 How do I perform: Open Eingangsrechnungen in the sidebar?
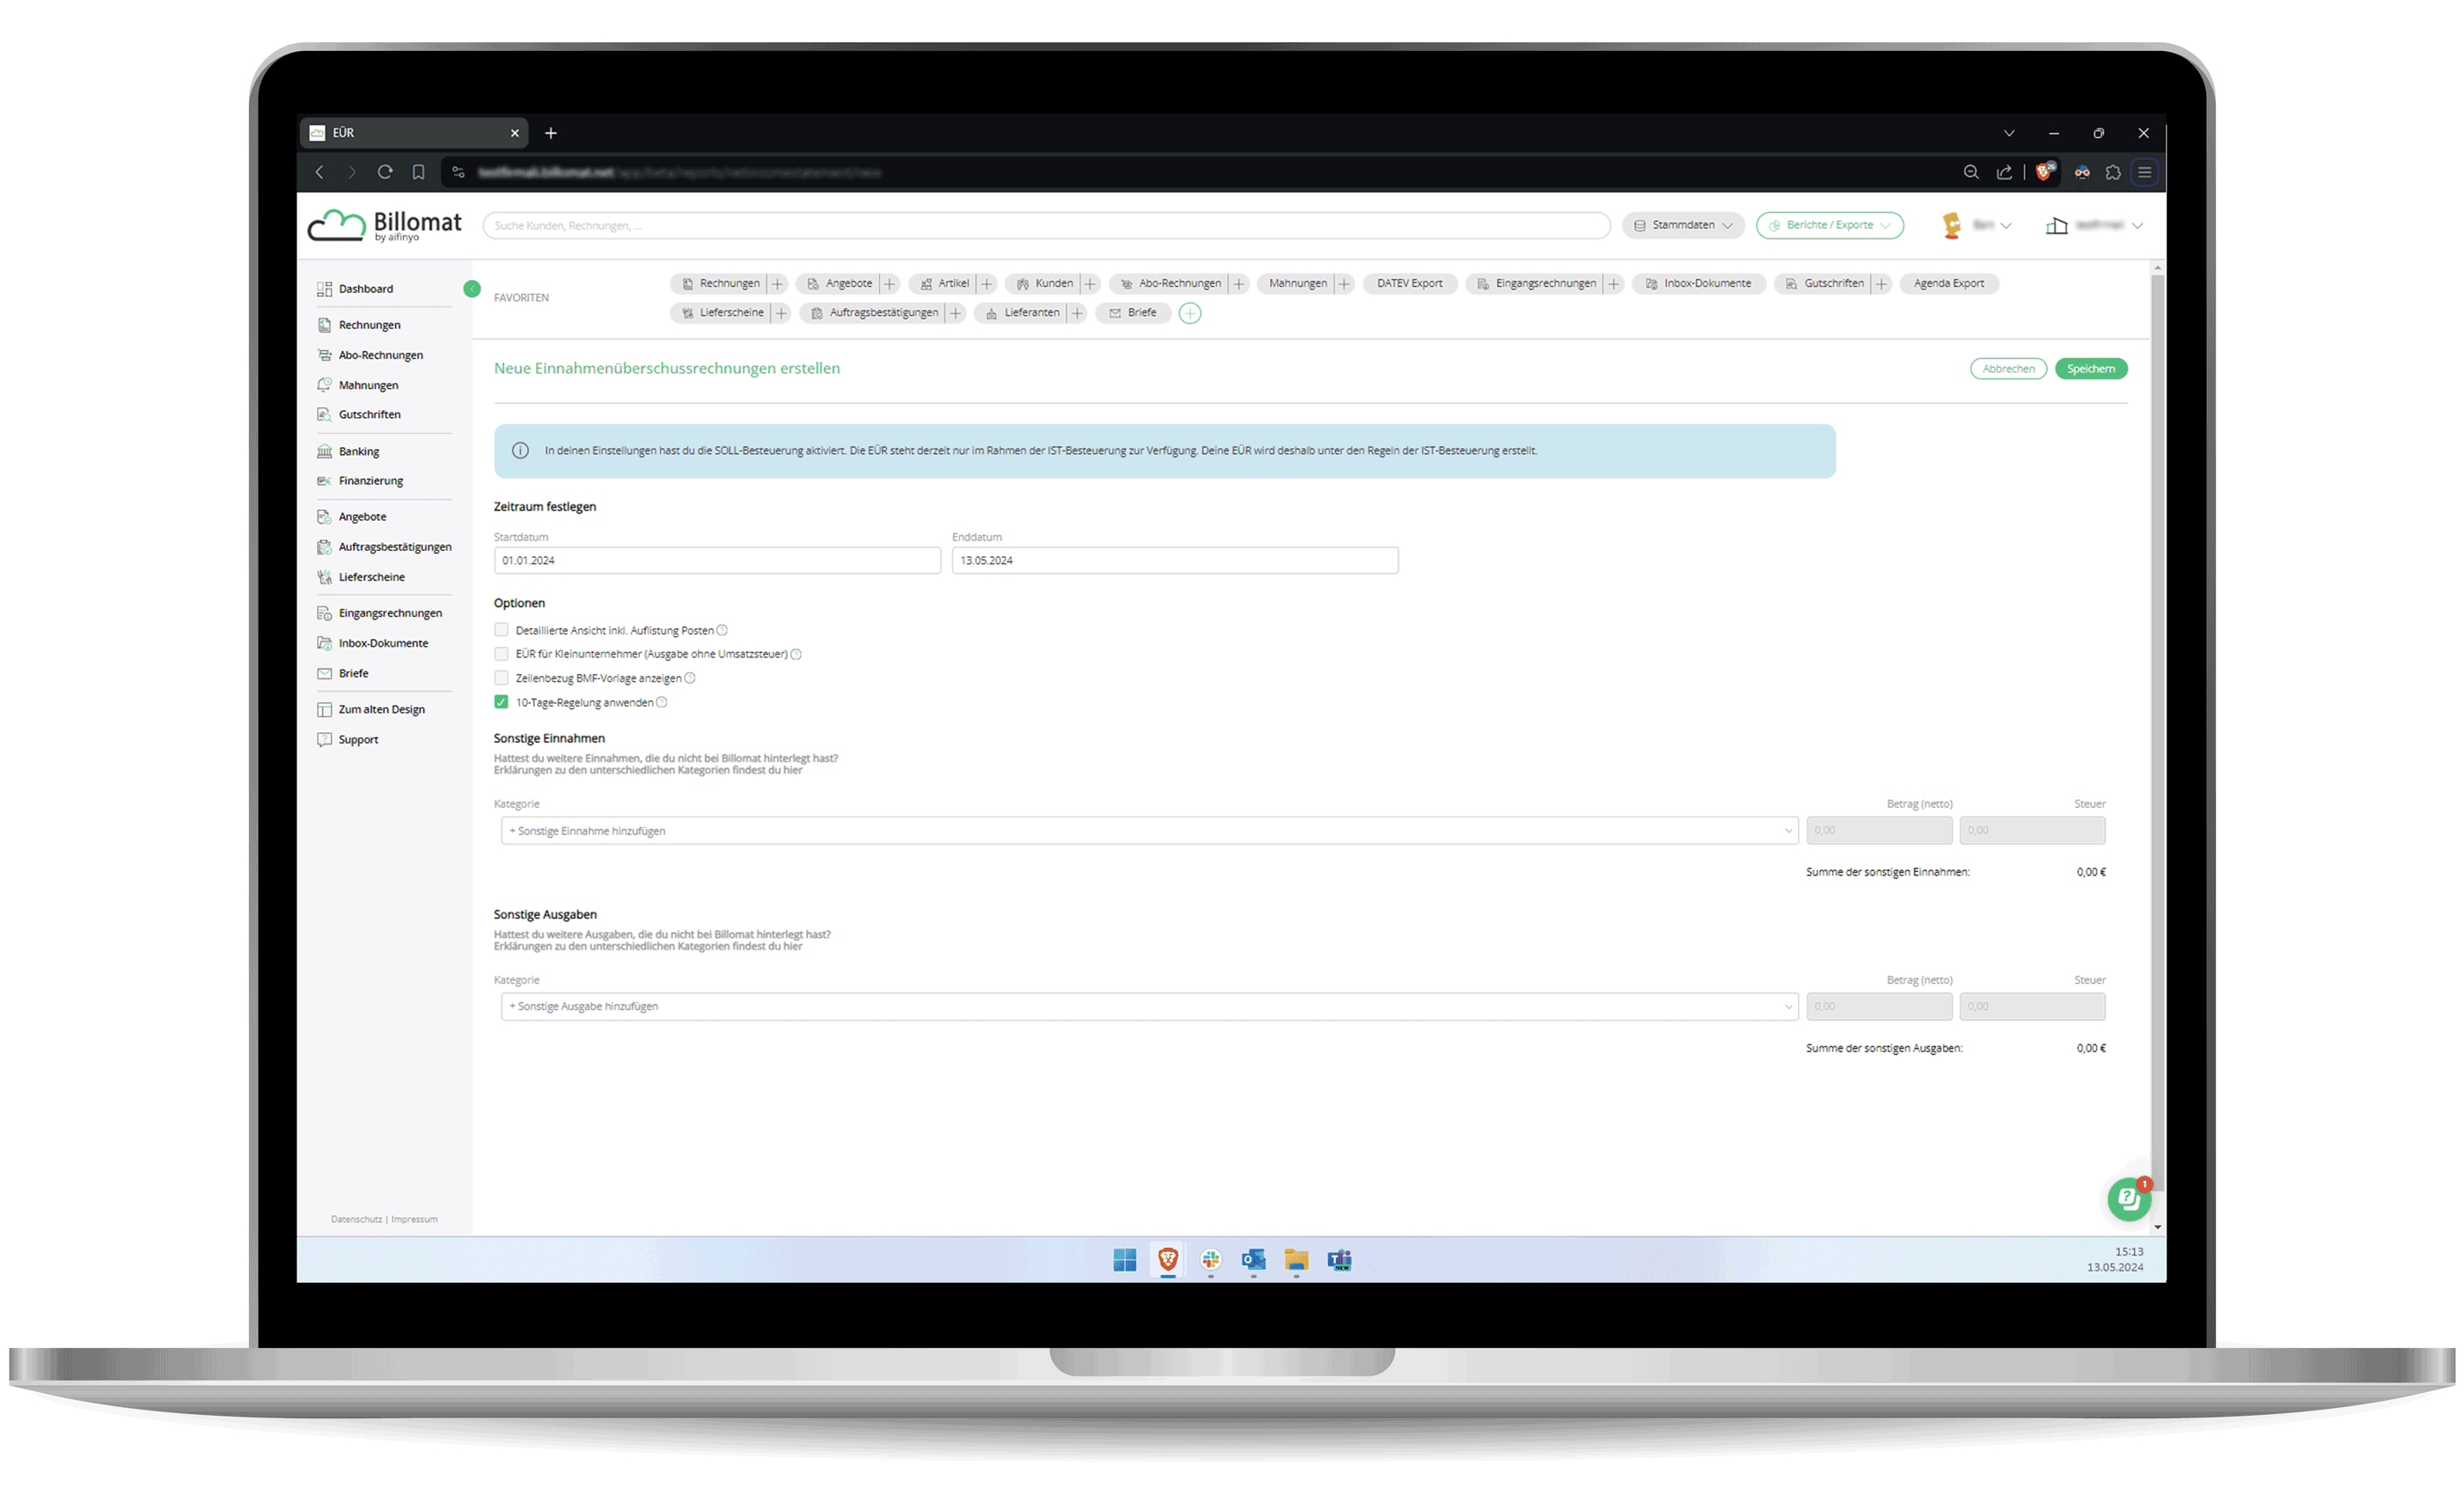click(x=389, y=613)
